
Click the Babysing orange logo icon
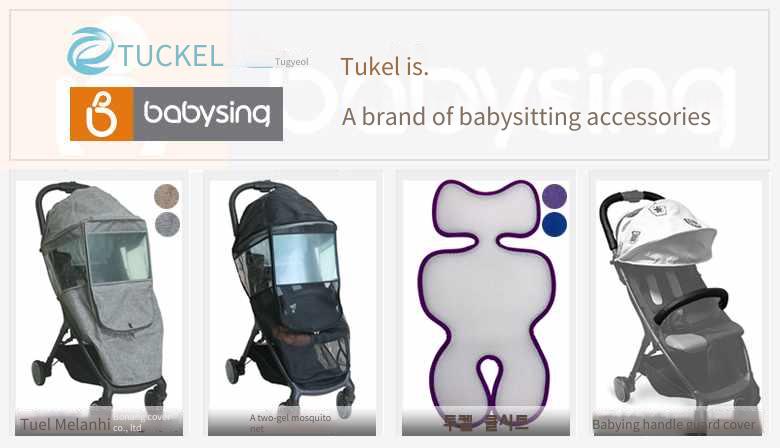(x=101, y=114)
